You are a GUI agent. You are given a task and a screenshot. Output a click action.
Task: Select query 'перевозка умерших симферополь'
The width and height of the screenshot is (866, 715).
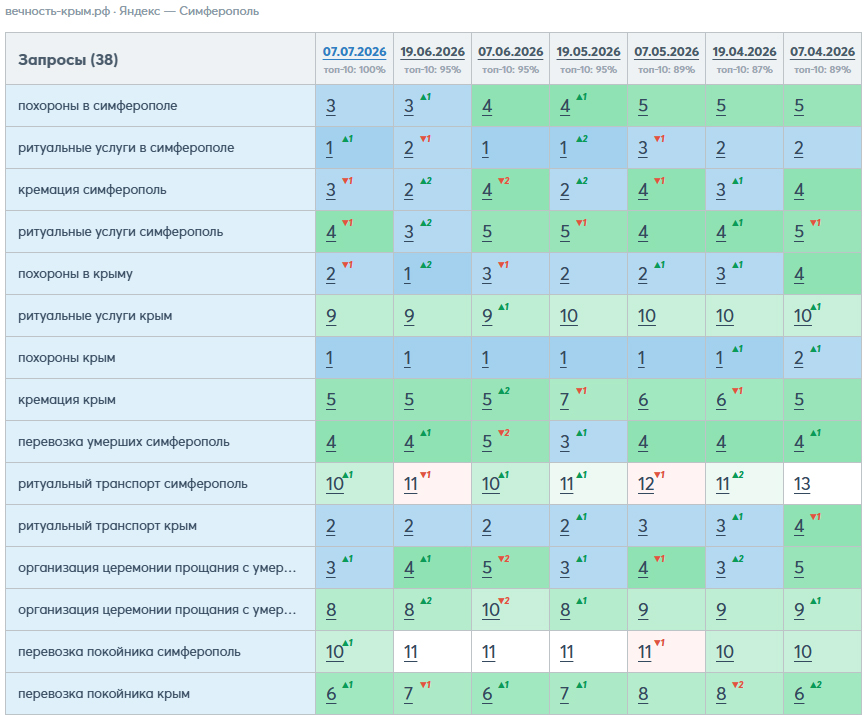click(124, 442)
